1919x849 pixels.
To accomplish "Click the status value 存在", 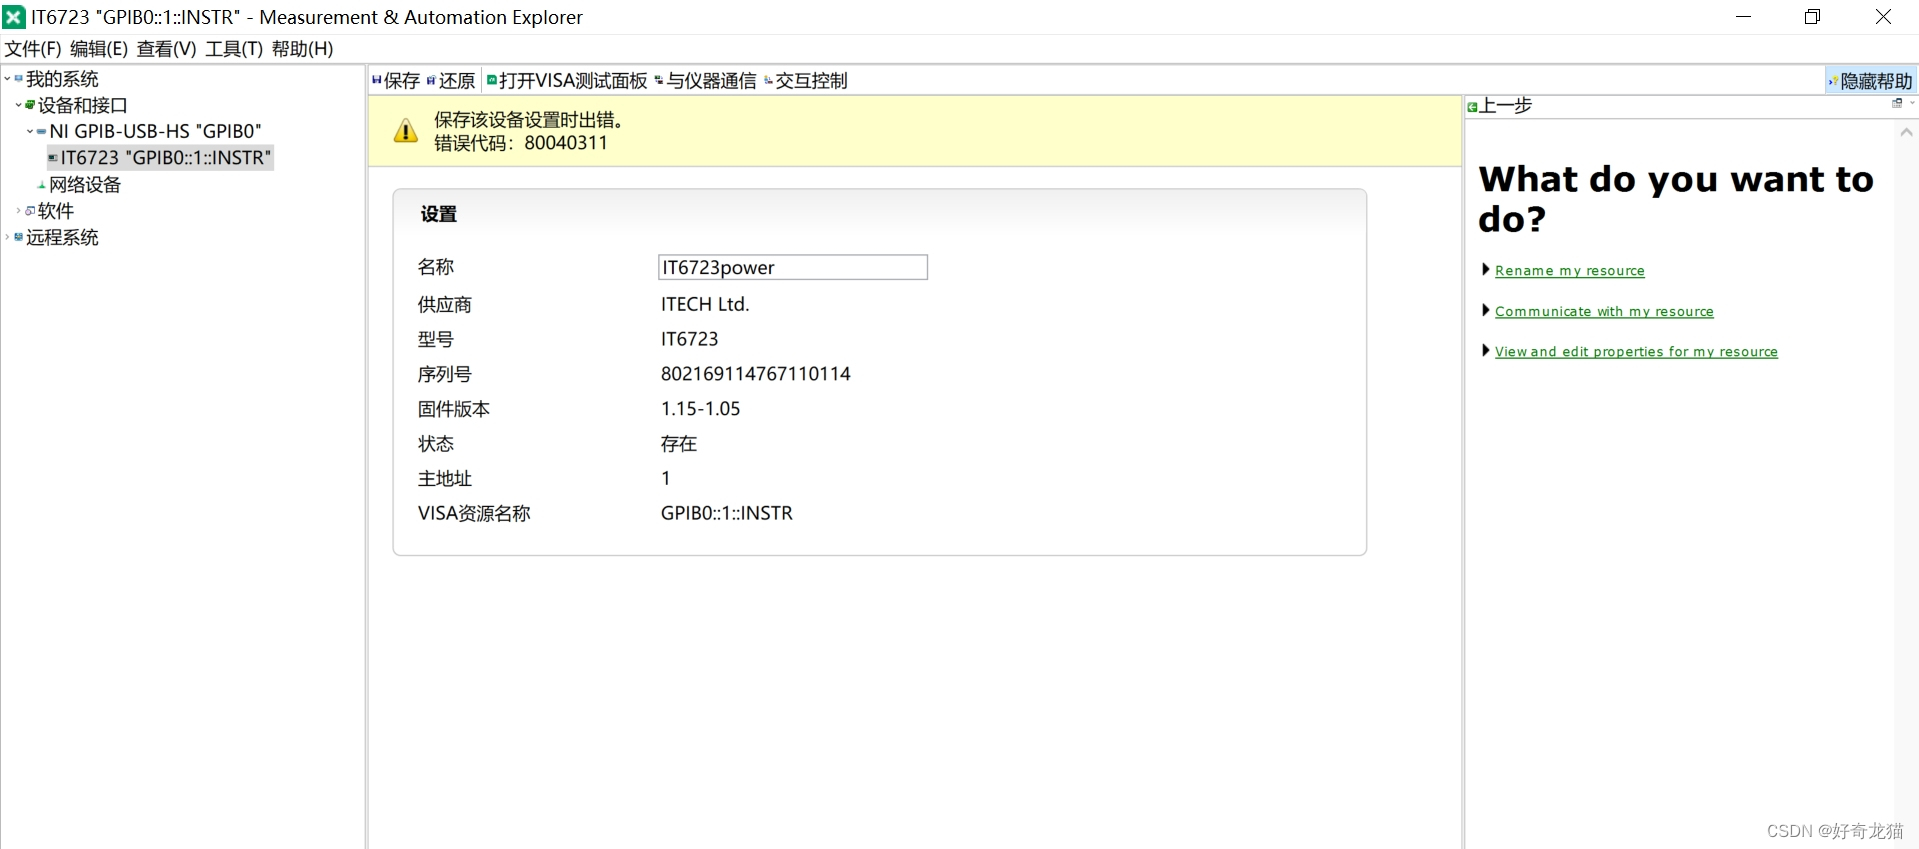I will [679, 444].
